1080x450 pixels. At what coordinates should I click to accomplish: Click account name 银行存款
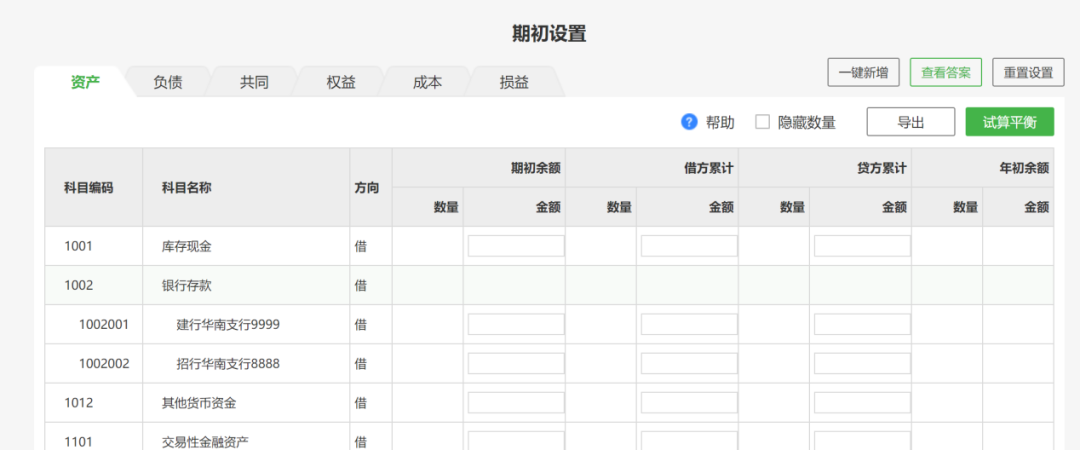click(x=187, y=285)
